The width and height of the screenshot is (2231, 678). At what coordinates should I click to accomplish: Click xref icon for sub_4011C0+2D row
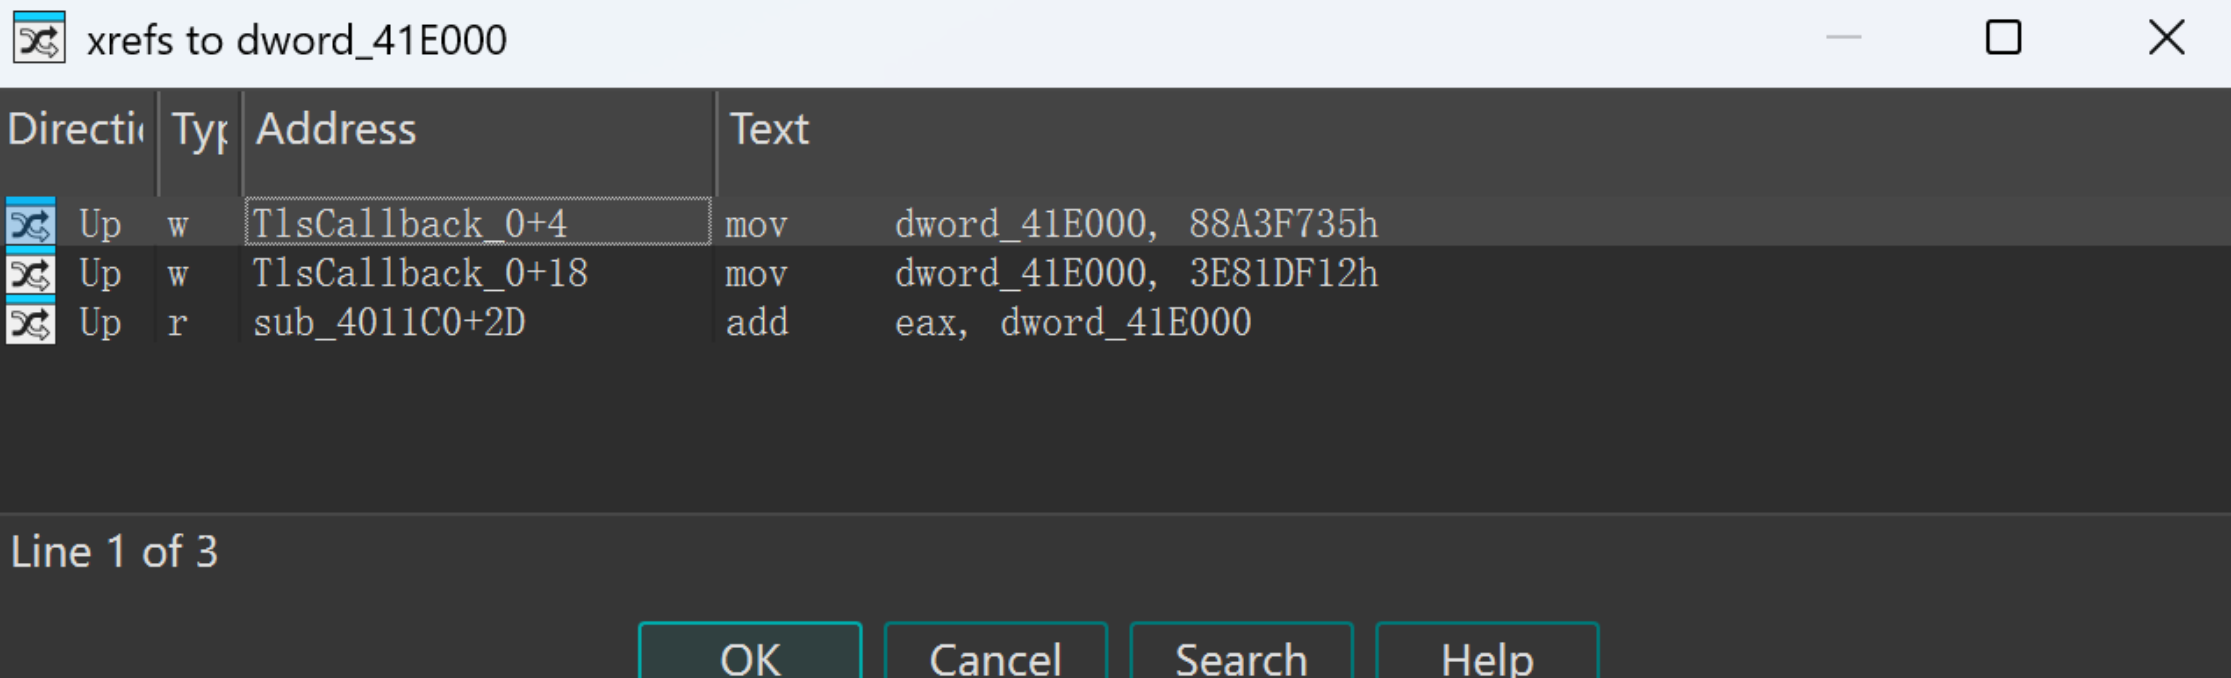[x=31, y=323]
